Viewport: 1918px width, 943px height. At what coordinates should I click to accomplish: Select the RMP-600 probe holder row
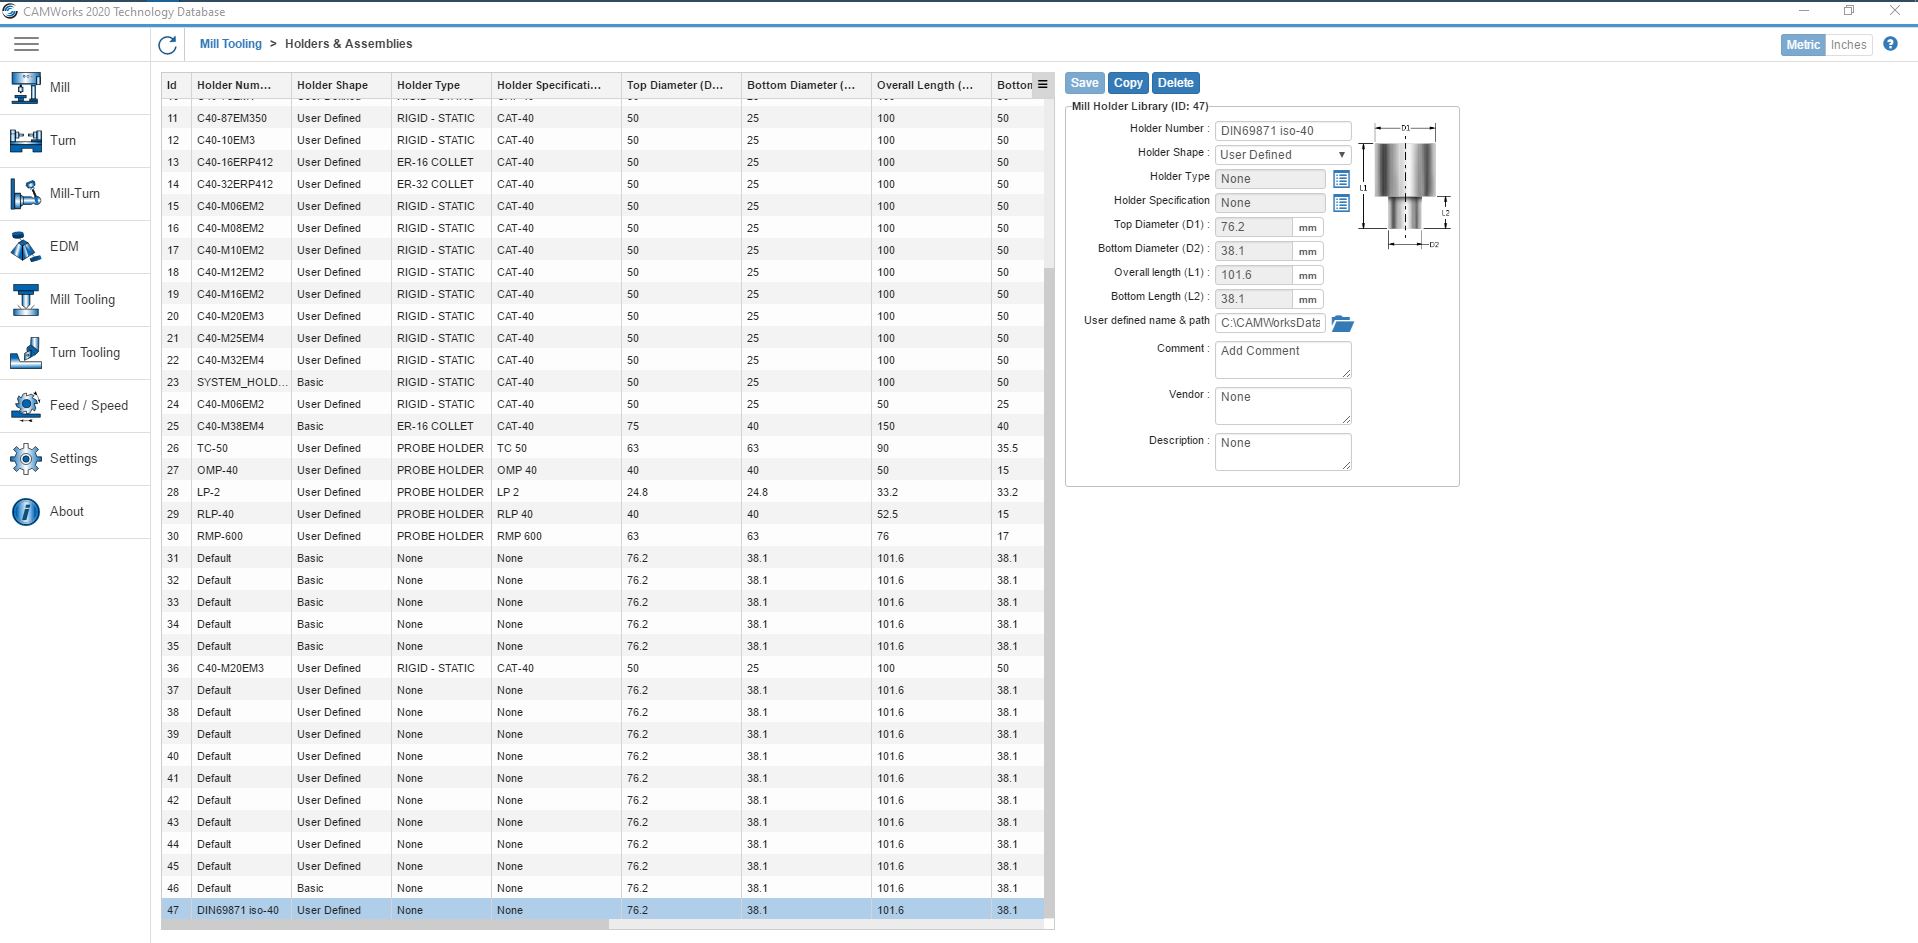[602, 536]
